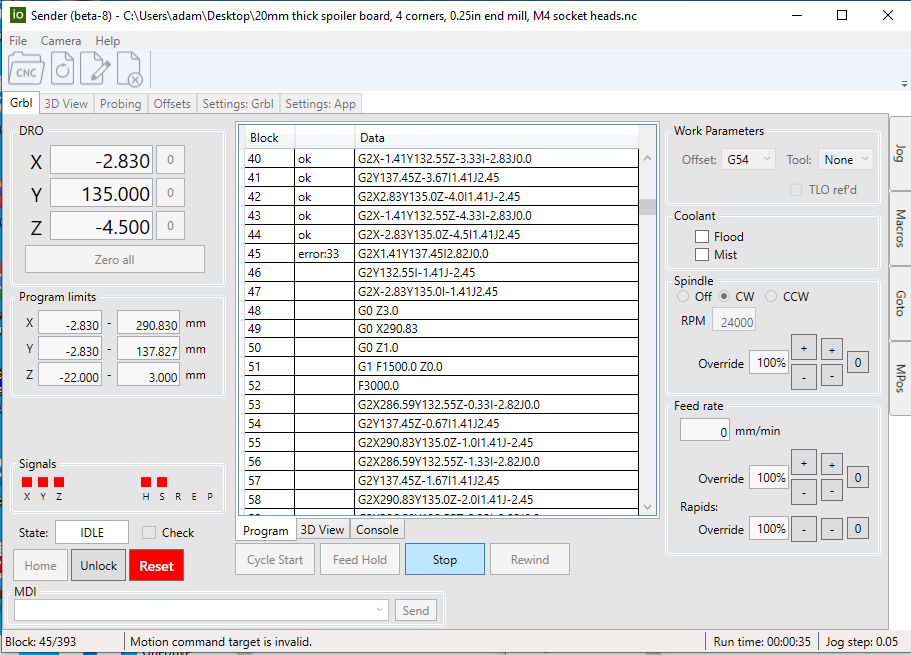Reset spindle override with 0 button
Viewport: 911px width, 655px height.
(857, 362)
